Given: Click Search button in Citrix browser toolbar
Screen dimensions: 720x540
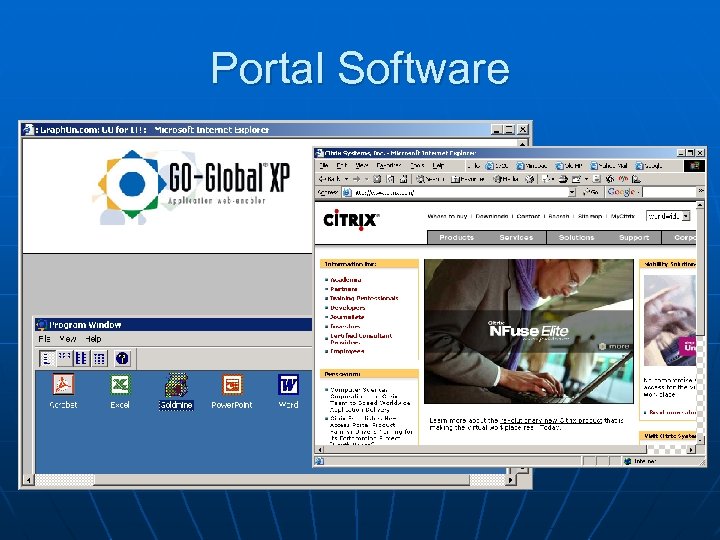Looking at the screenshot, I should (x=430, y=179).
